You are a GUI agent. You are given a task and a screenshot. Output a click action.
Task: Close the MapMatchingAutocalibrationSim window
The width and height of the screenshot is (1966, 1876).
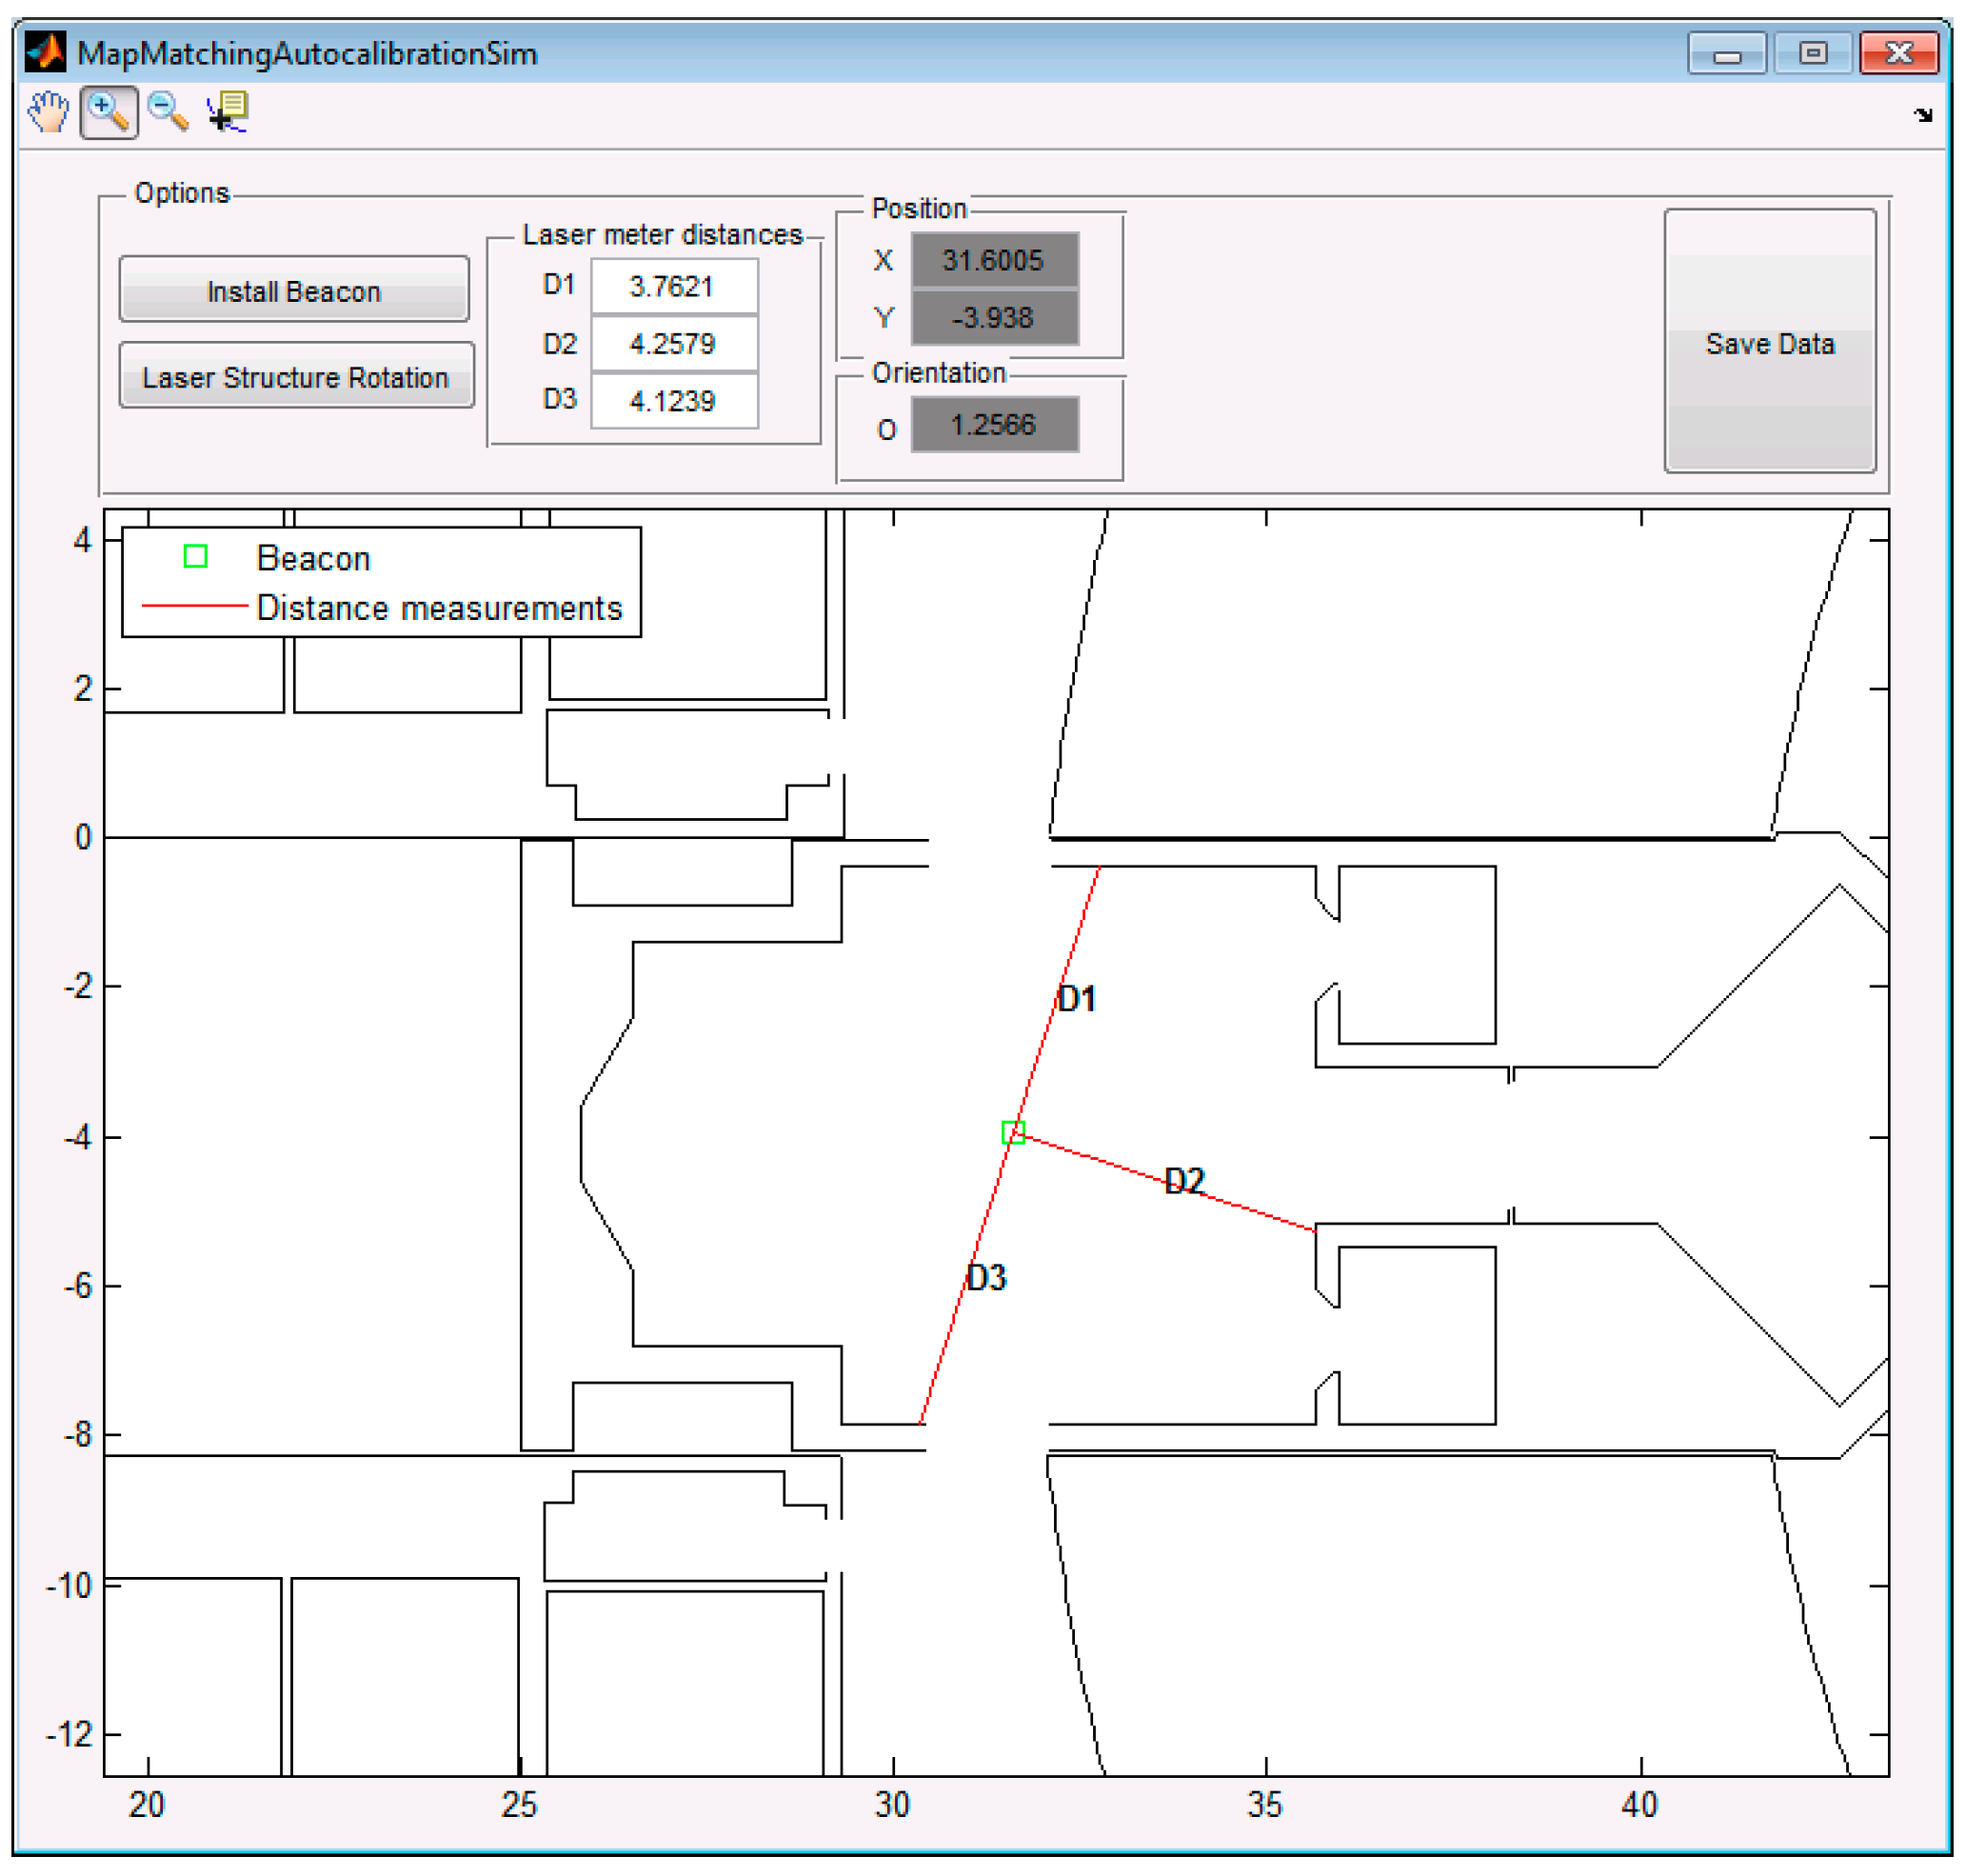1898,53
